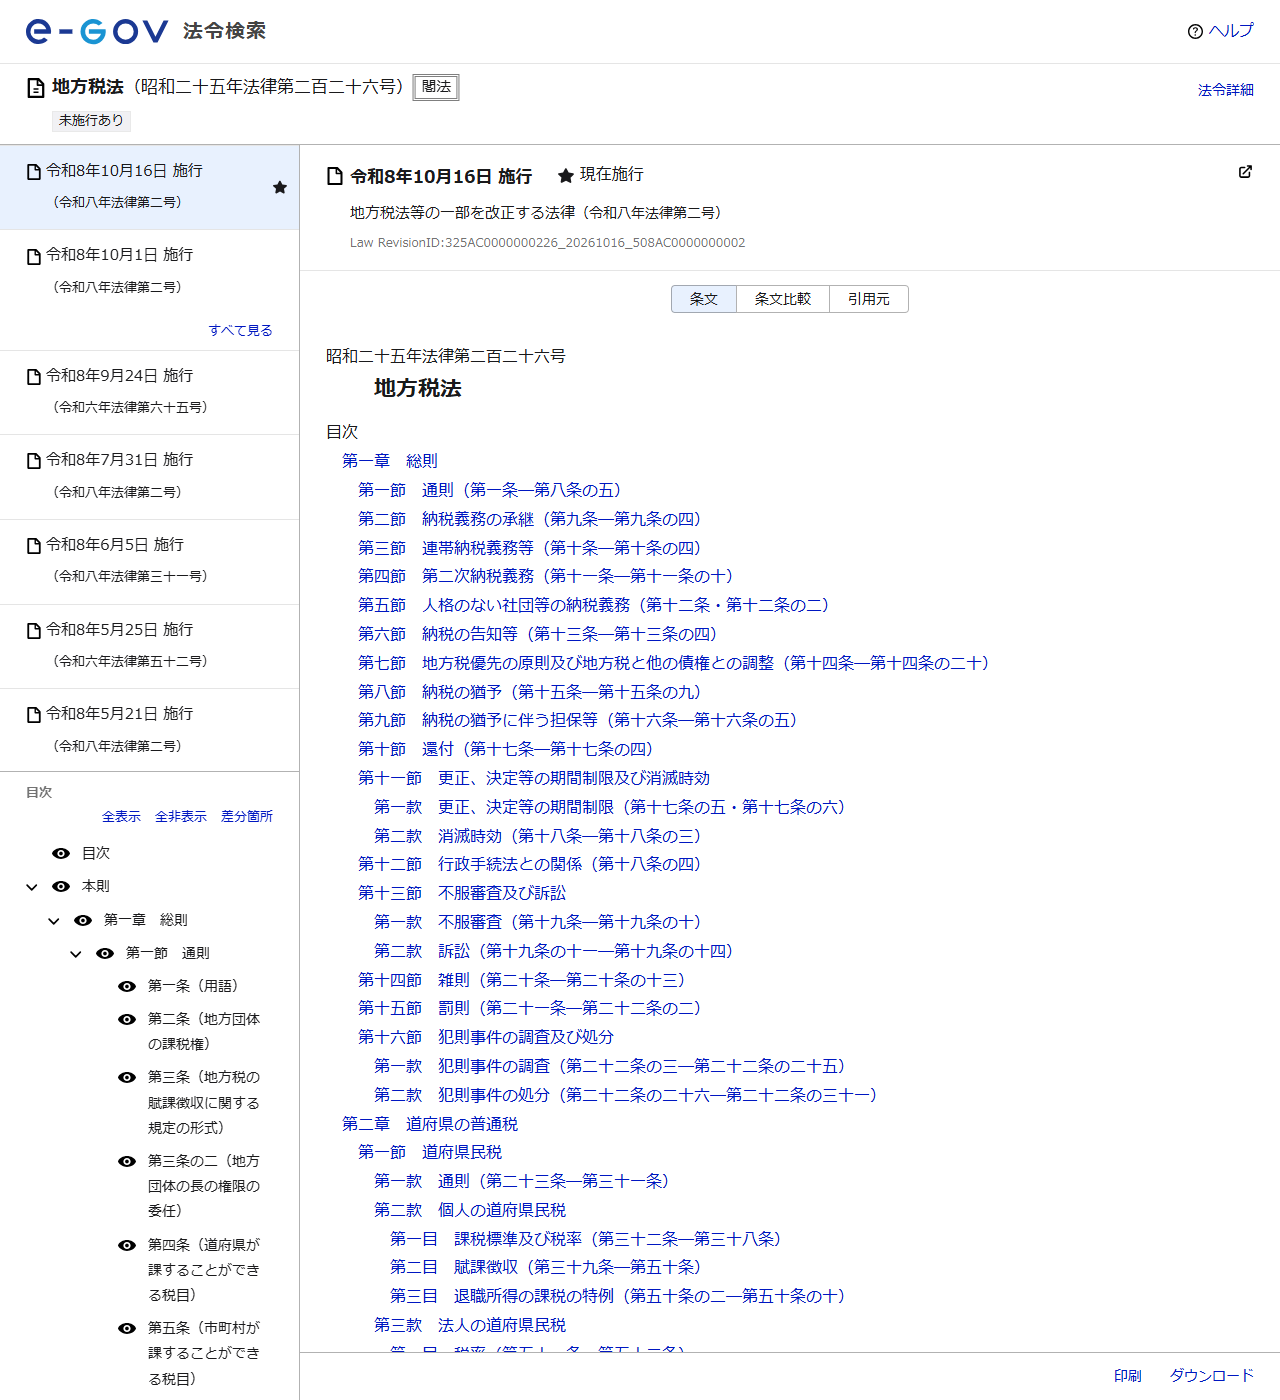Image resolution: width=1280 pixels, height=1400 pixels.
Task: Toggle visibility eye for 目次 in tree
Action: pos(61,853)
